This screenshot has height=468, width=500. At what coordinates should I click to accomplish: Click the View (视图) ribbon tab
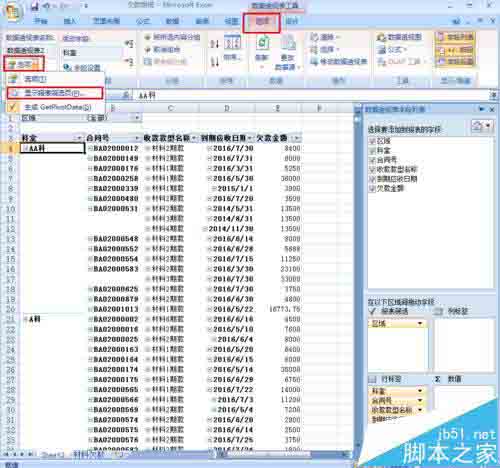[231, 21]
